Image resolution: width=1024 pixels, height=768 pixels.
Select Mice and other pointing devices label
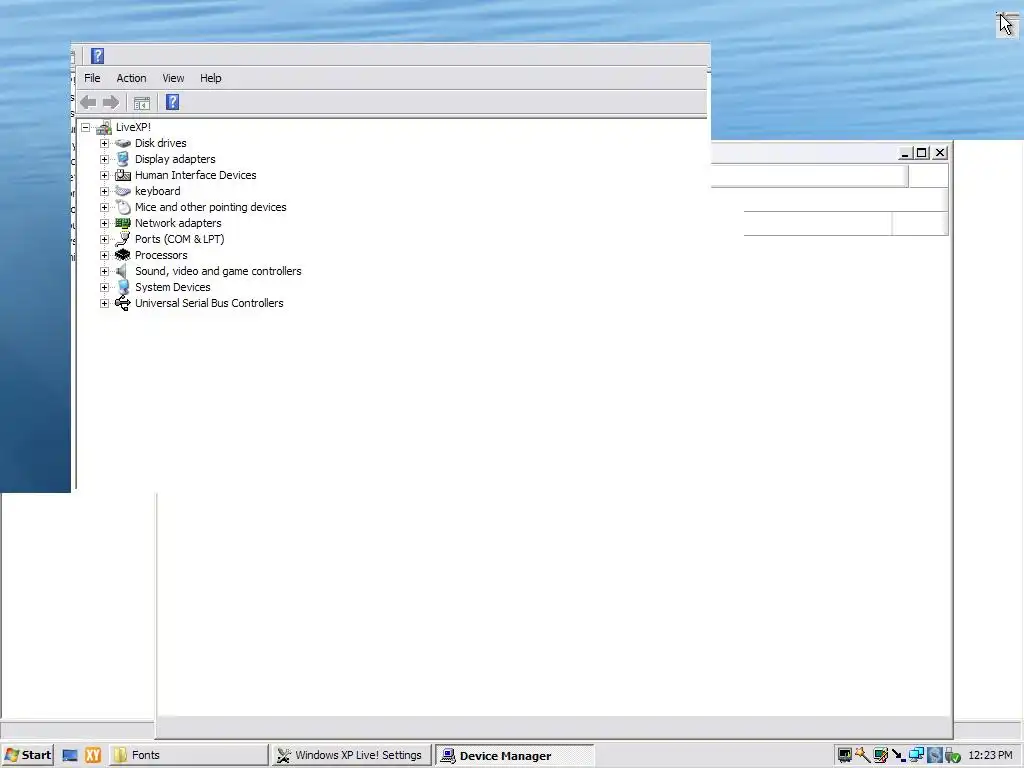pos(210,207)
